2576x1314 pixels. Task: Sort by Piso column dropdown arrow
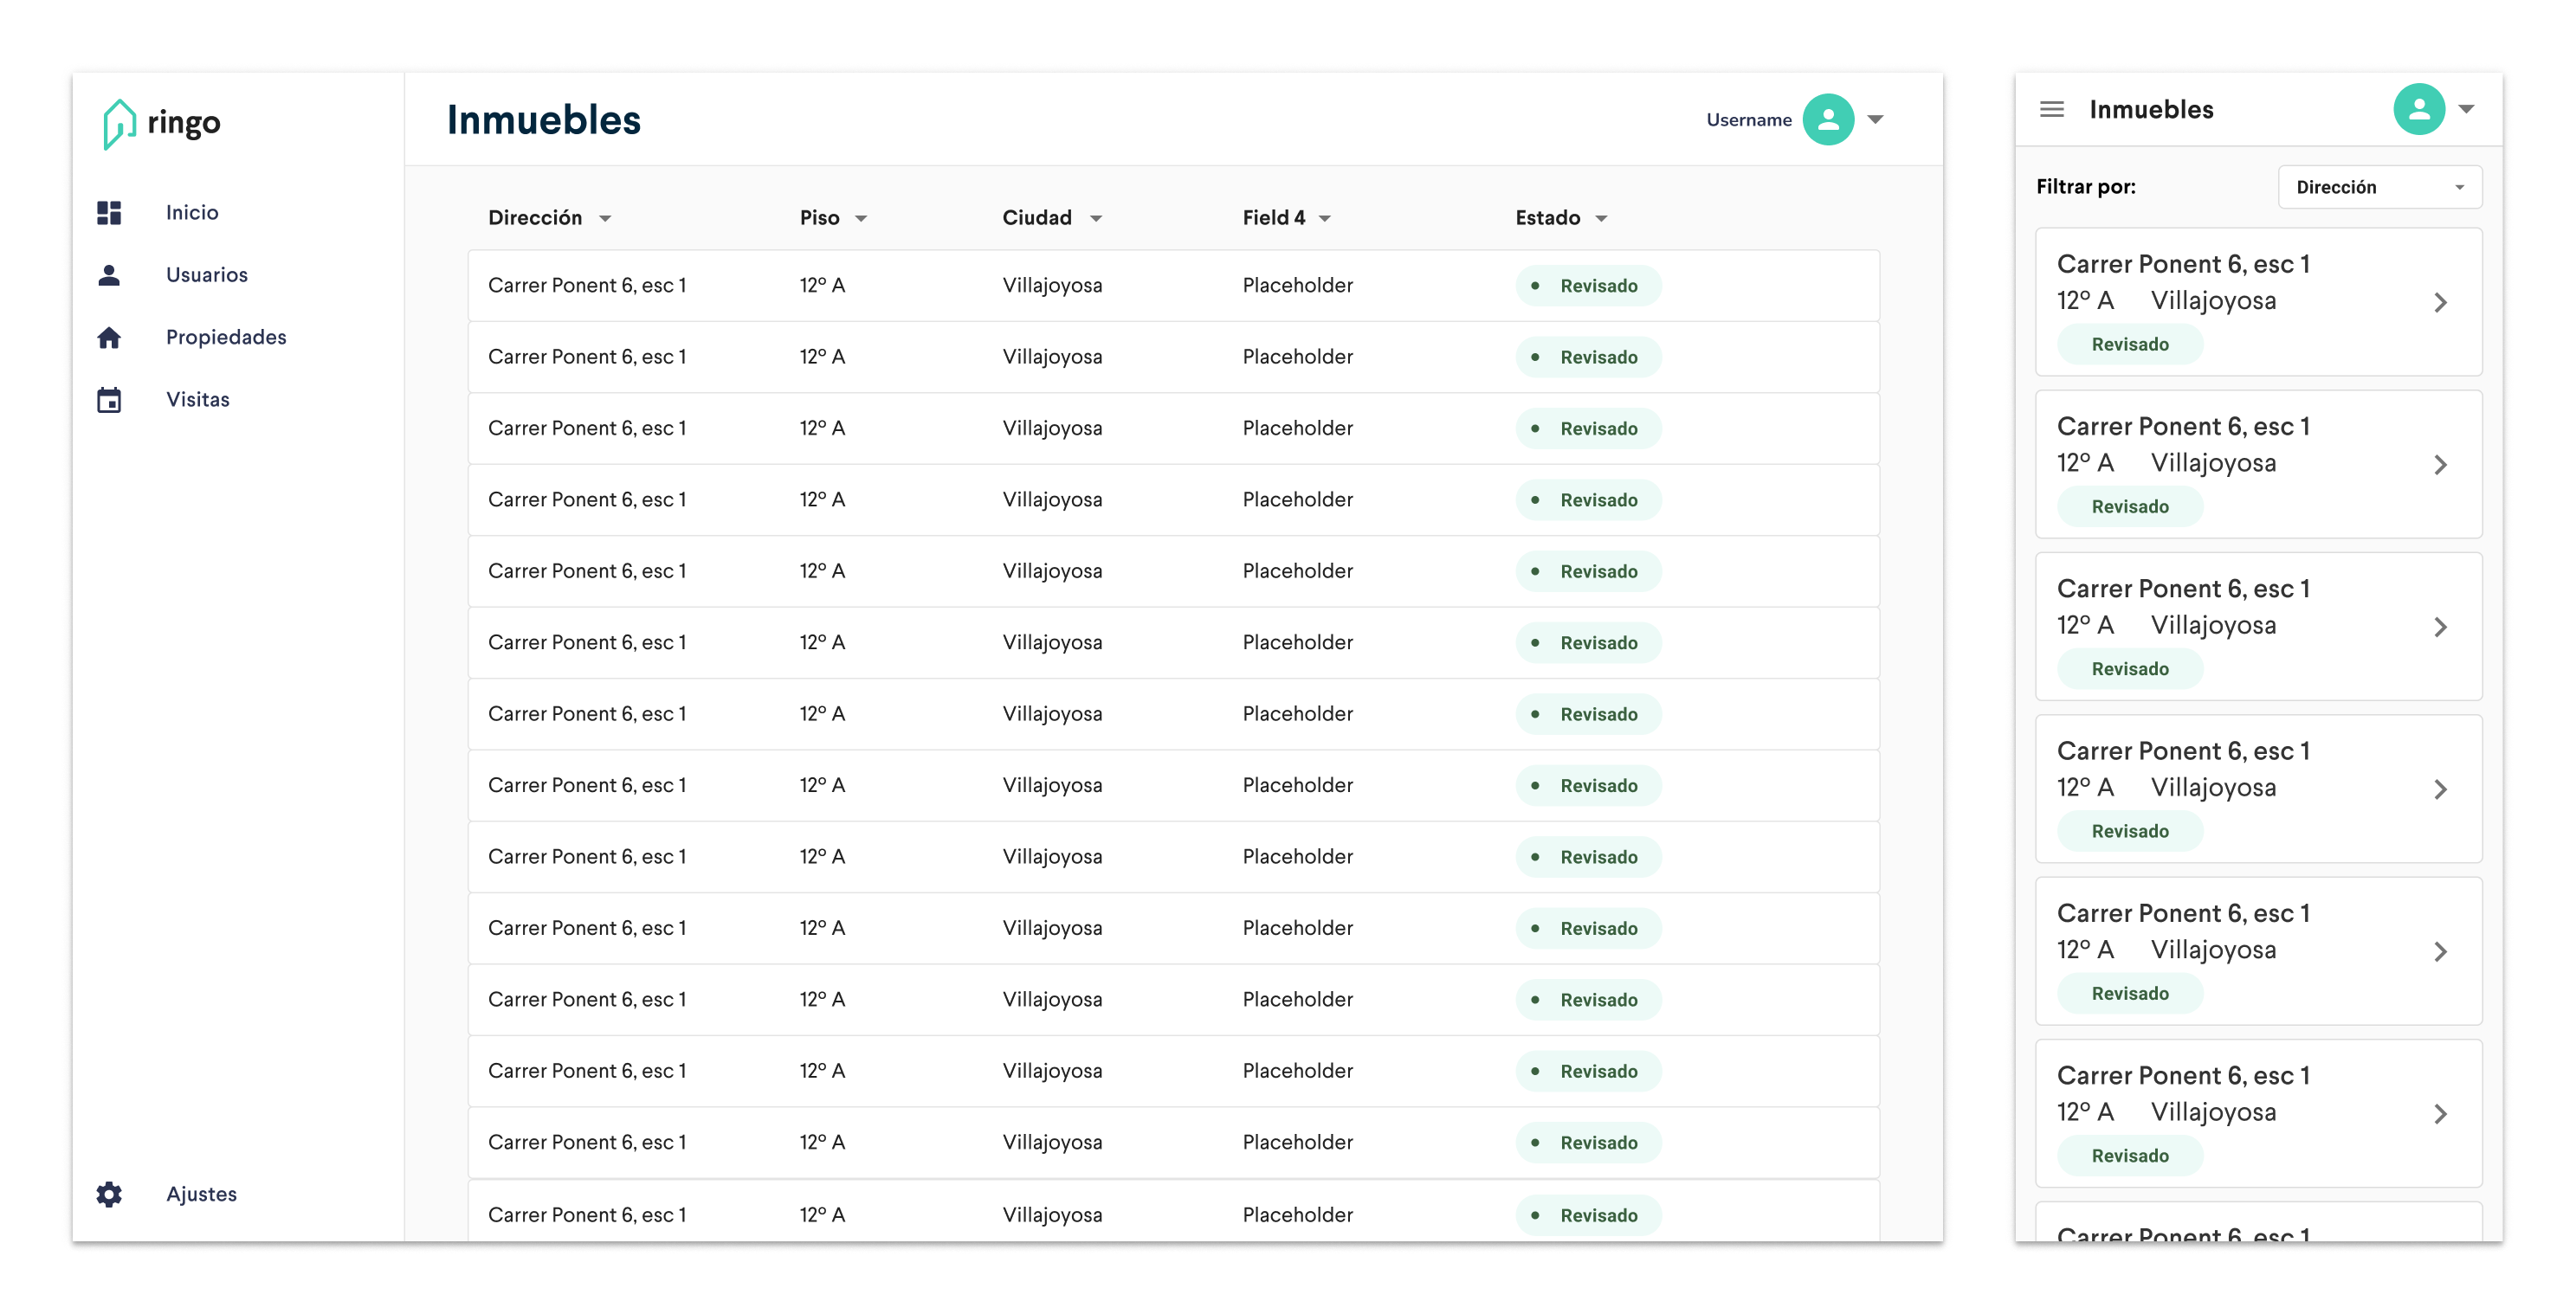860,219
